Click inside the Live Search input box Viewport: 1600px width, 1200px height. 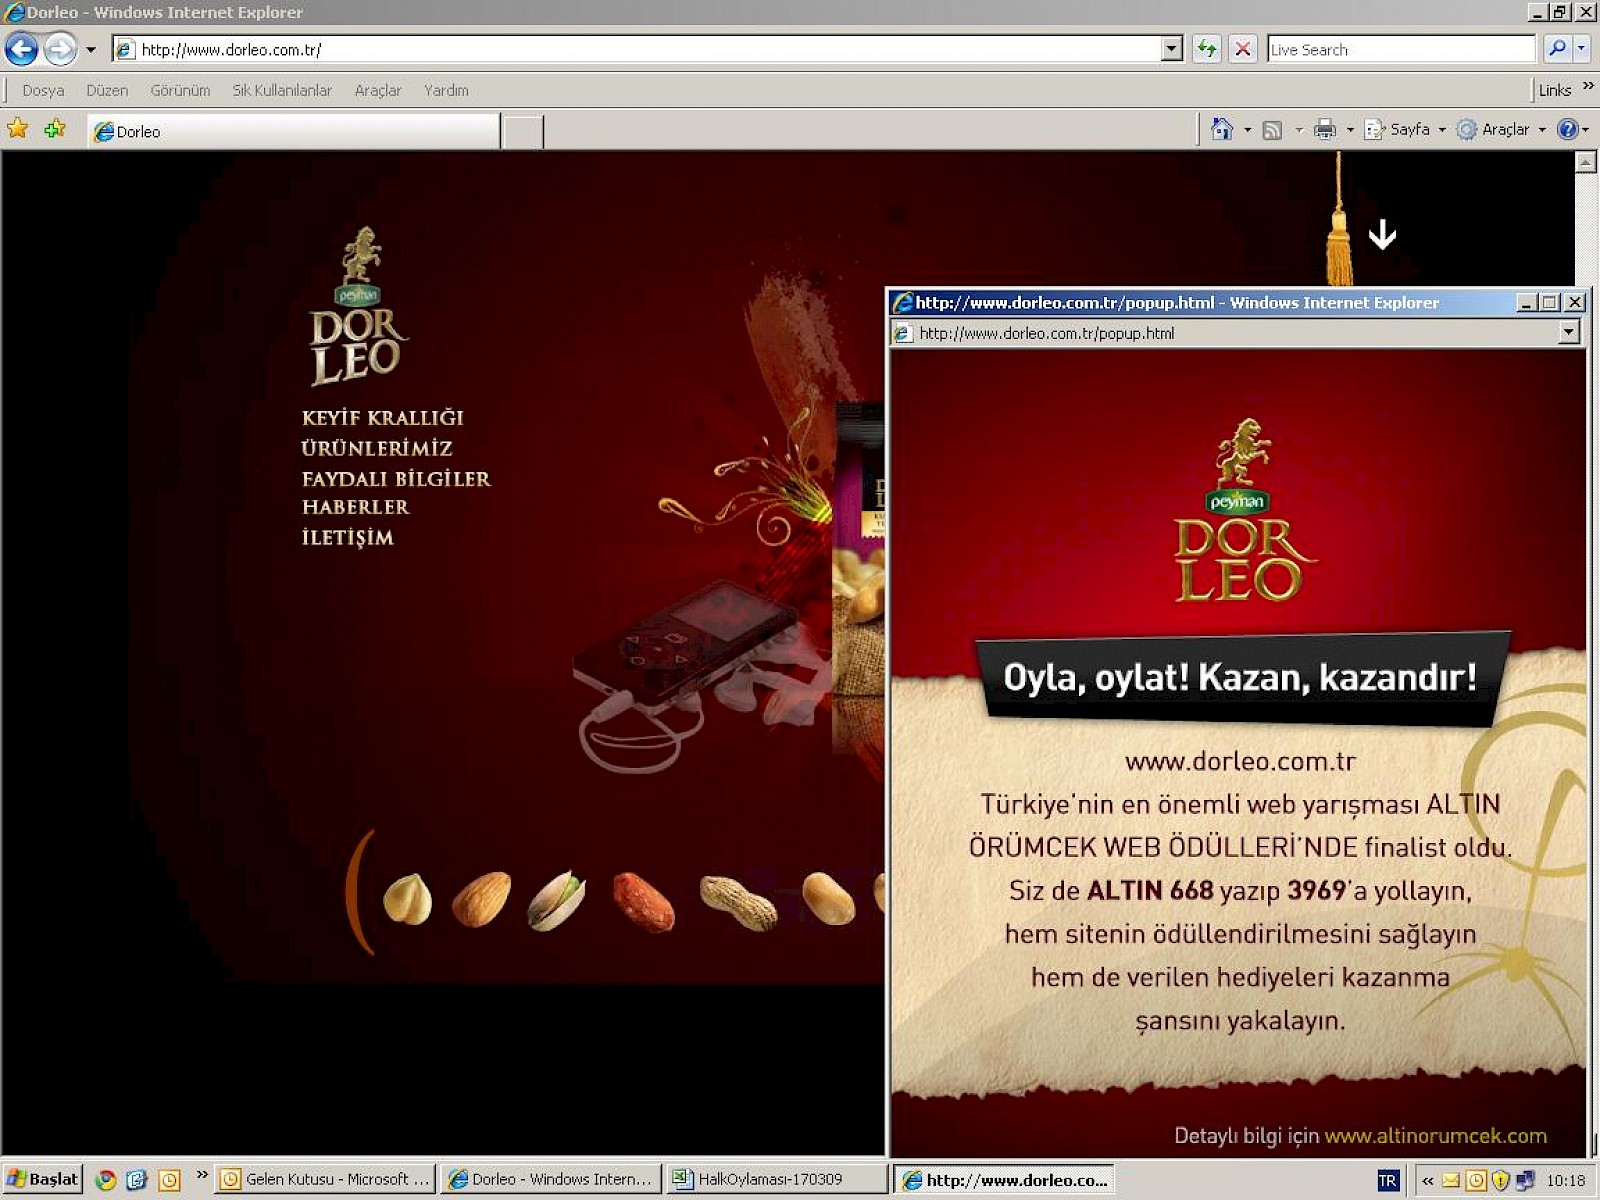1400,49
